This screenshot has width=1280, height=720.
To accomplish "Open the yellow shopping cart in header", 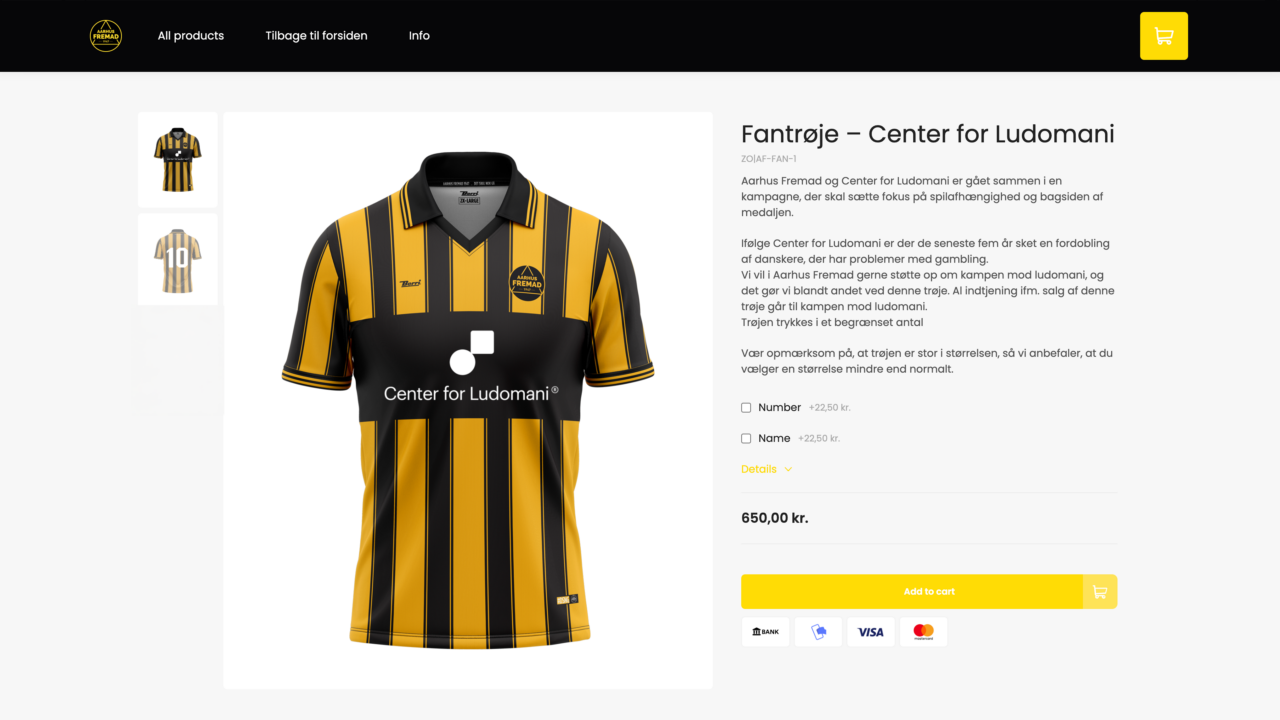I will point(1164,36).
